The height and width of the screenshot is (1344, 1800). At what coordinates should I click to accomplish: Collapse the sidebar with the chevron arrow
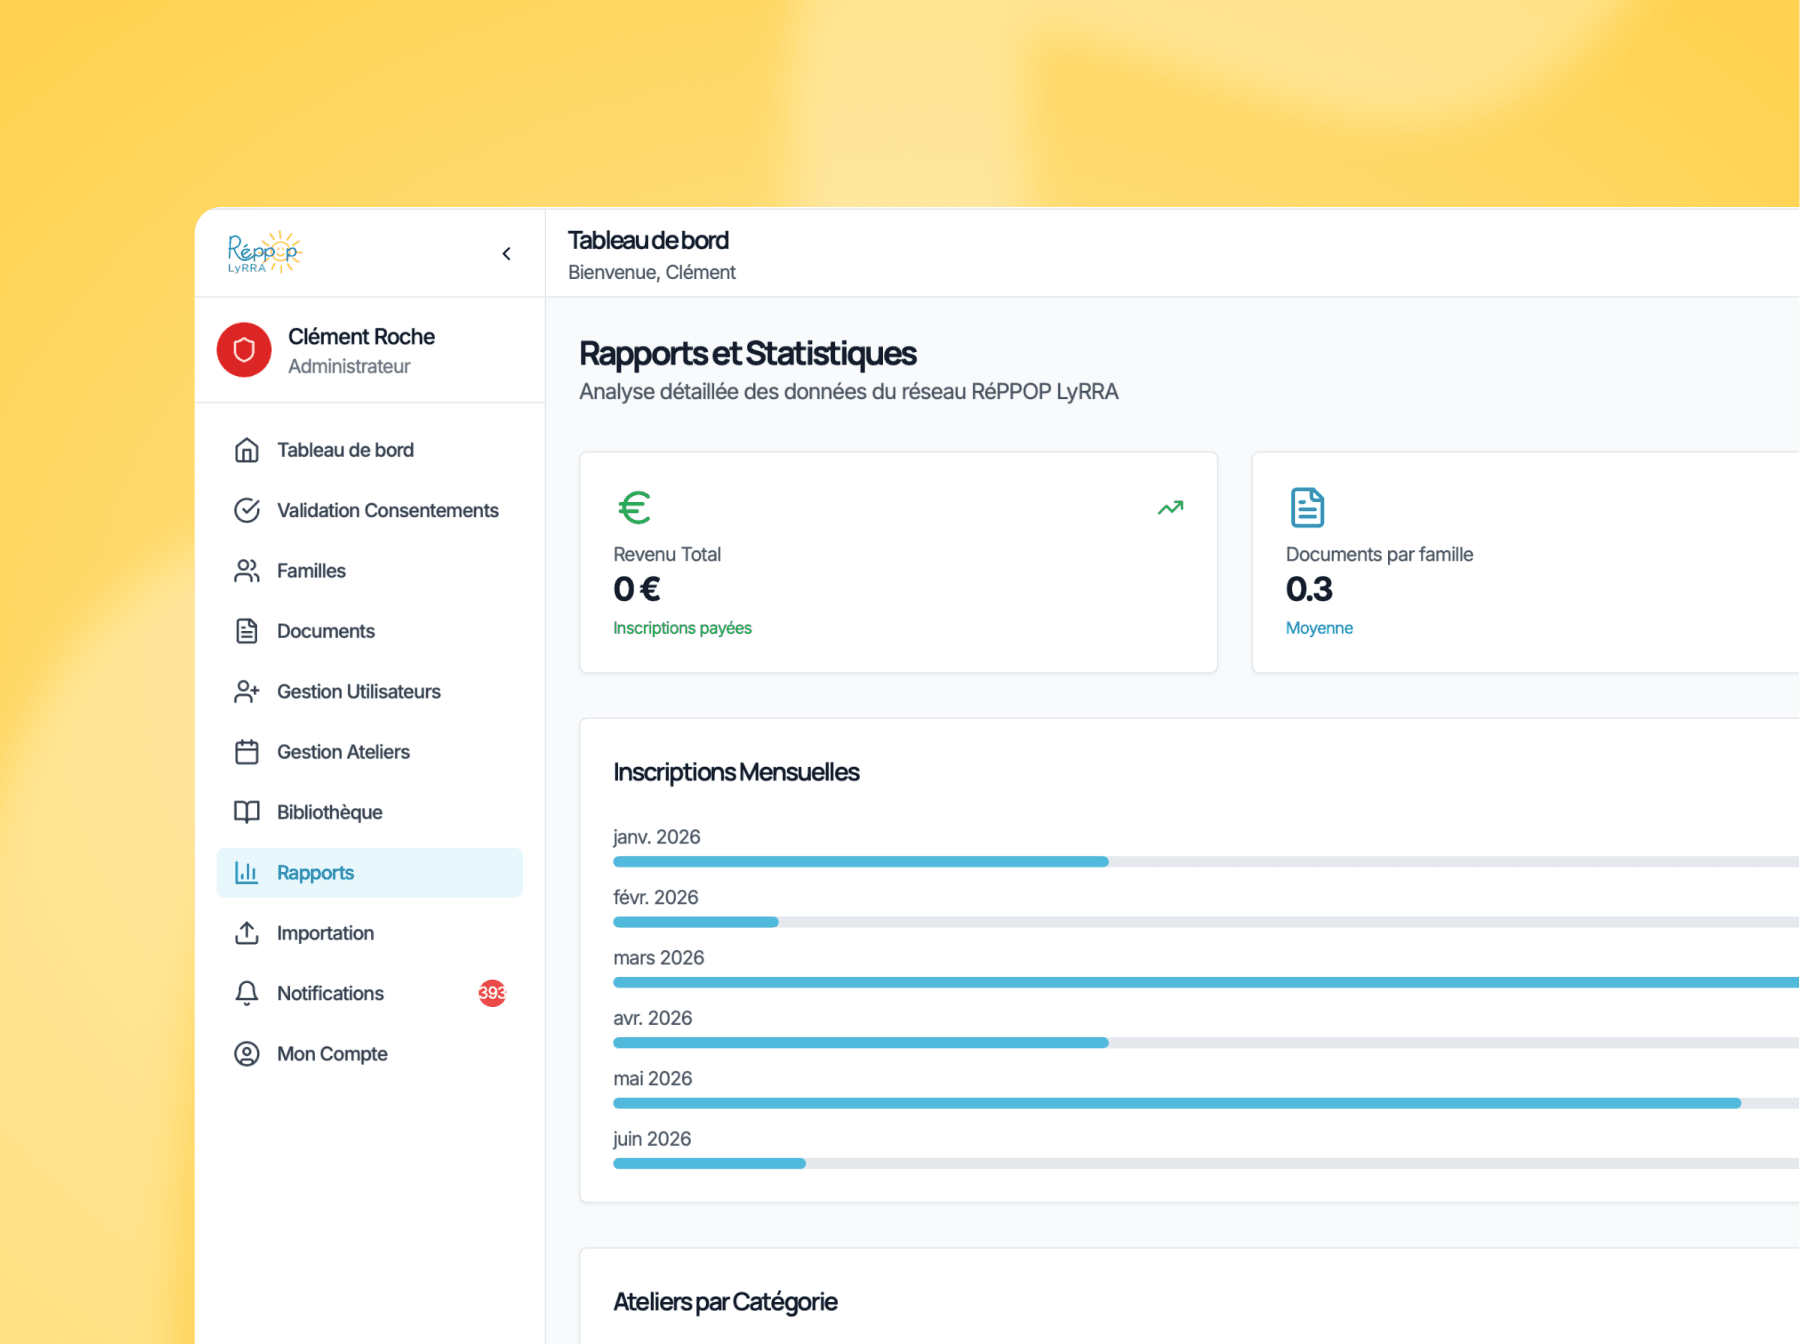tap(507, 254)
